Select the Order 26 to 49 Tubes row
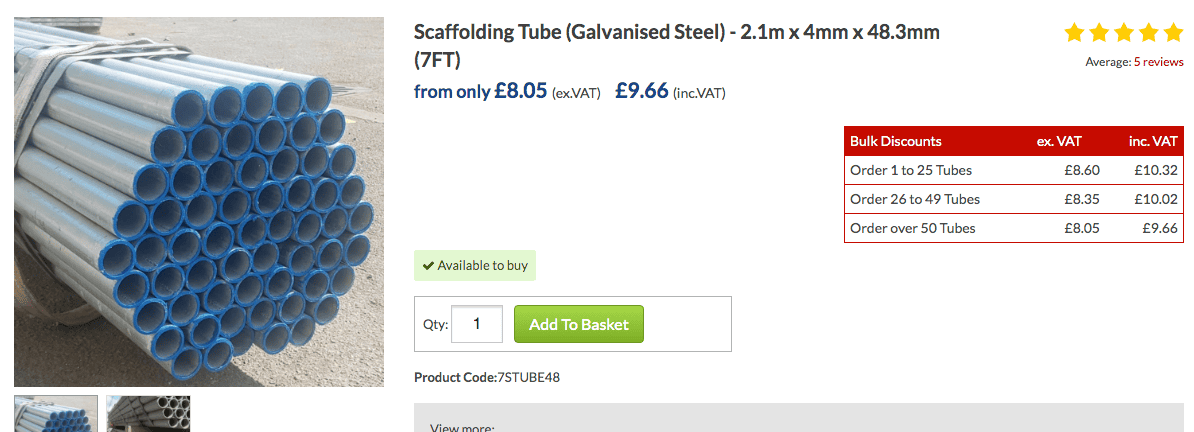1194x432 pixels. click(x=1013, y=199)
